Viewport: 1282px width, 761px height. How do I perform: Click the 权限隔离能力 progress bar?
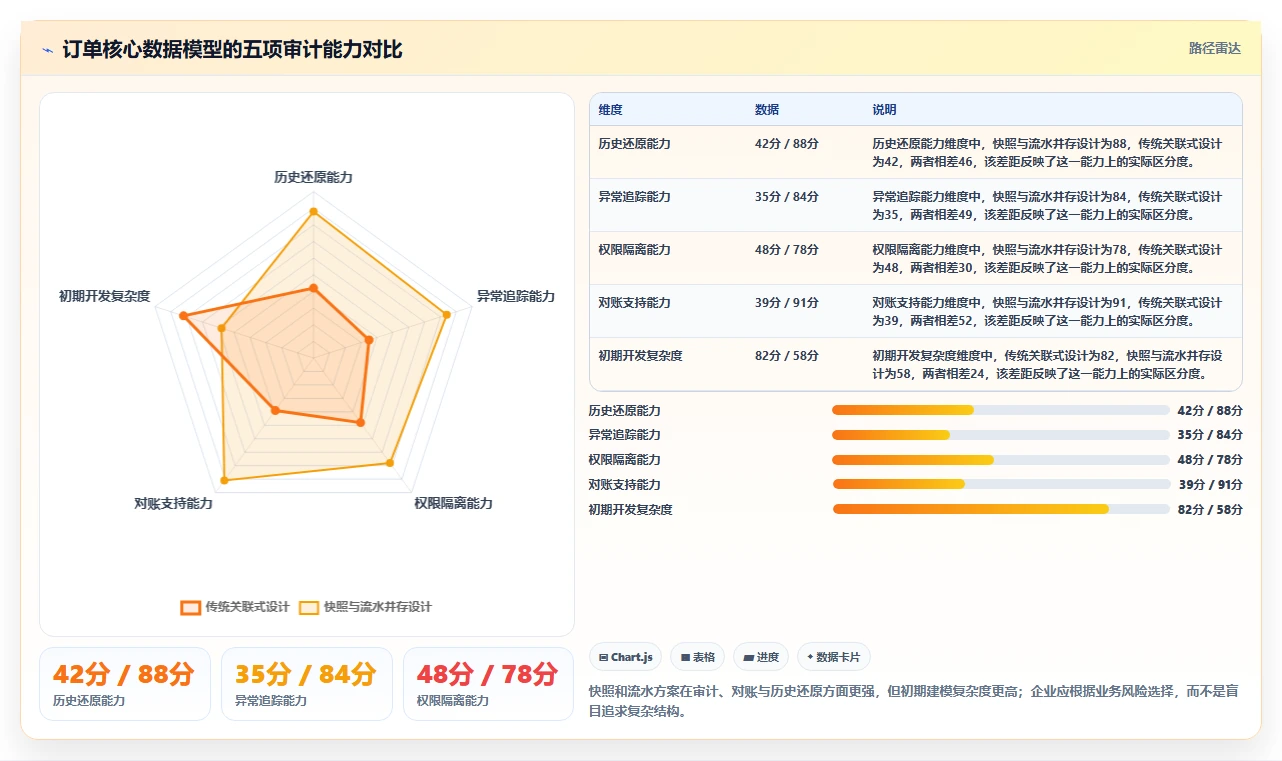[1000, 460]
